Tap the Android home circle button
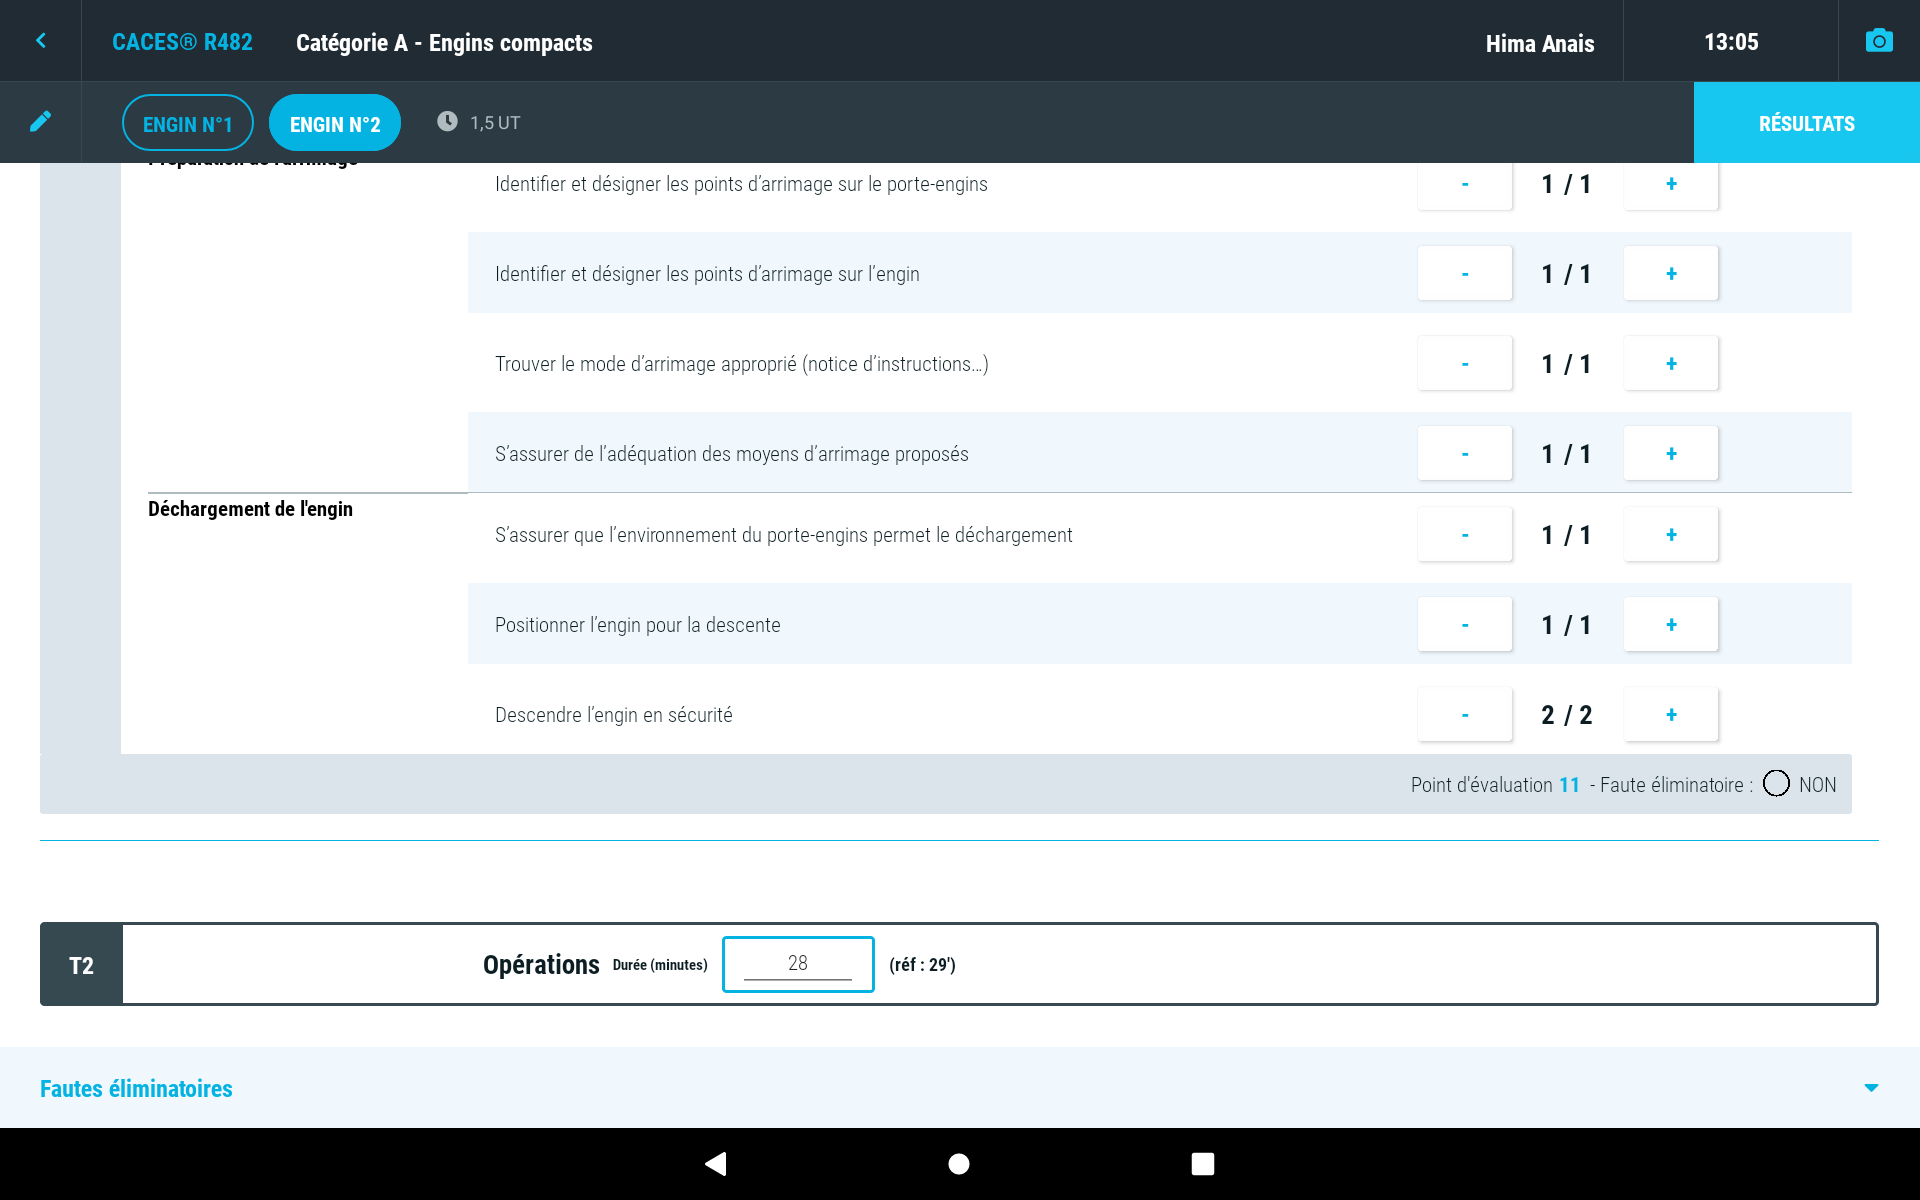The height and width of the screenshot is (1200, 1920). (959, 1164)
